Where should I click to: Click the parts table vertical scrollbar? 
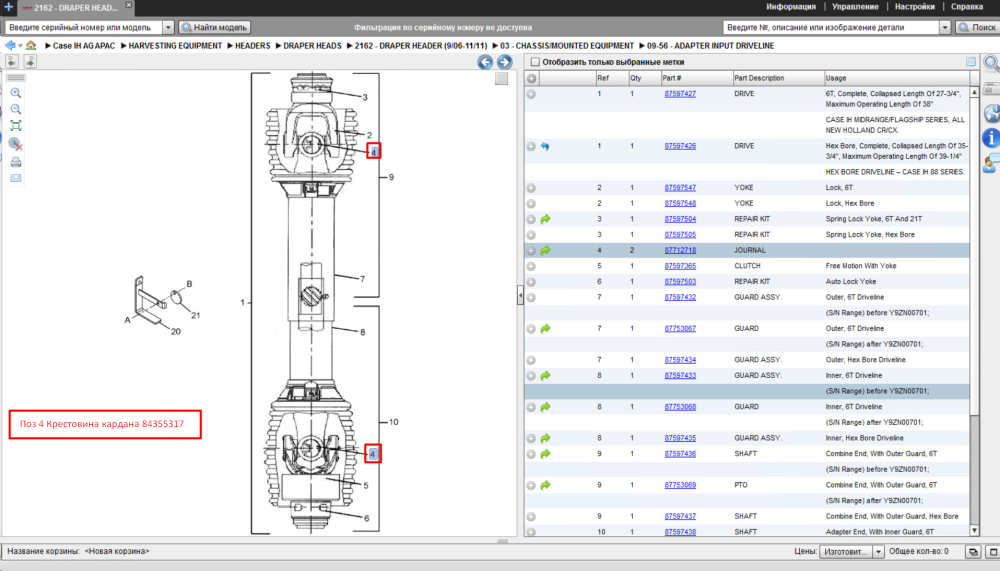[974, 311]
